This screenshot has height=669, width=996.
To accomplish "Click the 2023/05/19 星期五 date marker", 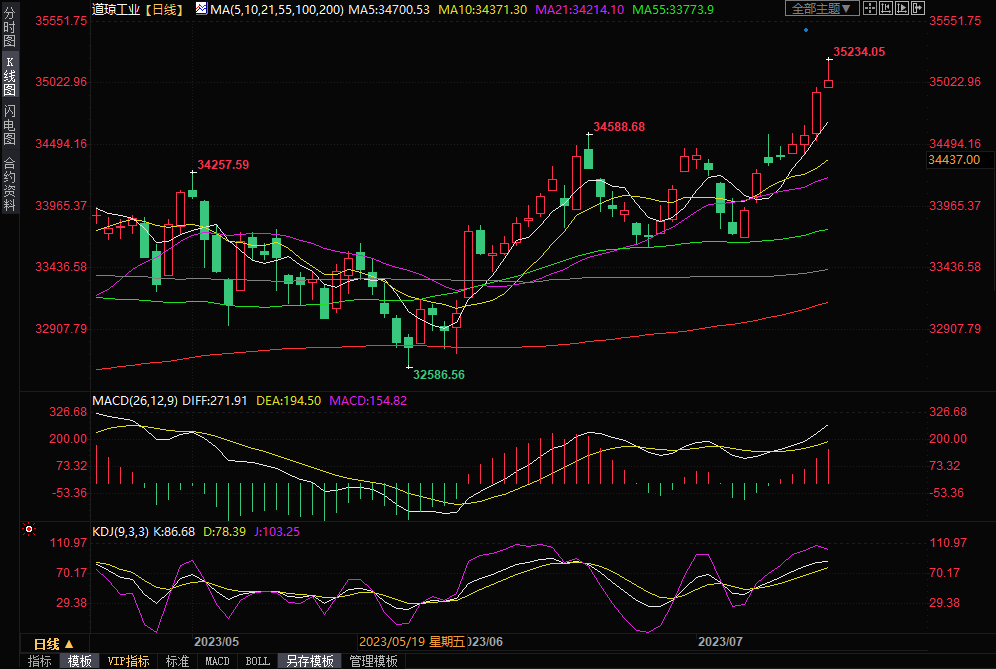I will [x=413, y=641].
